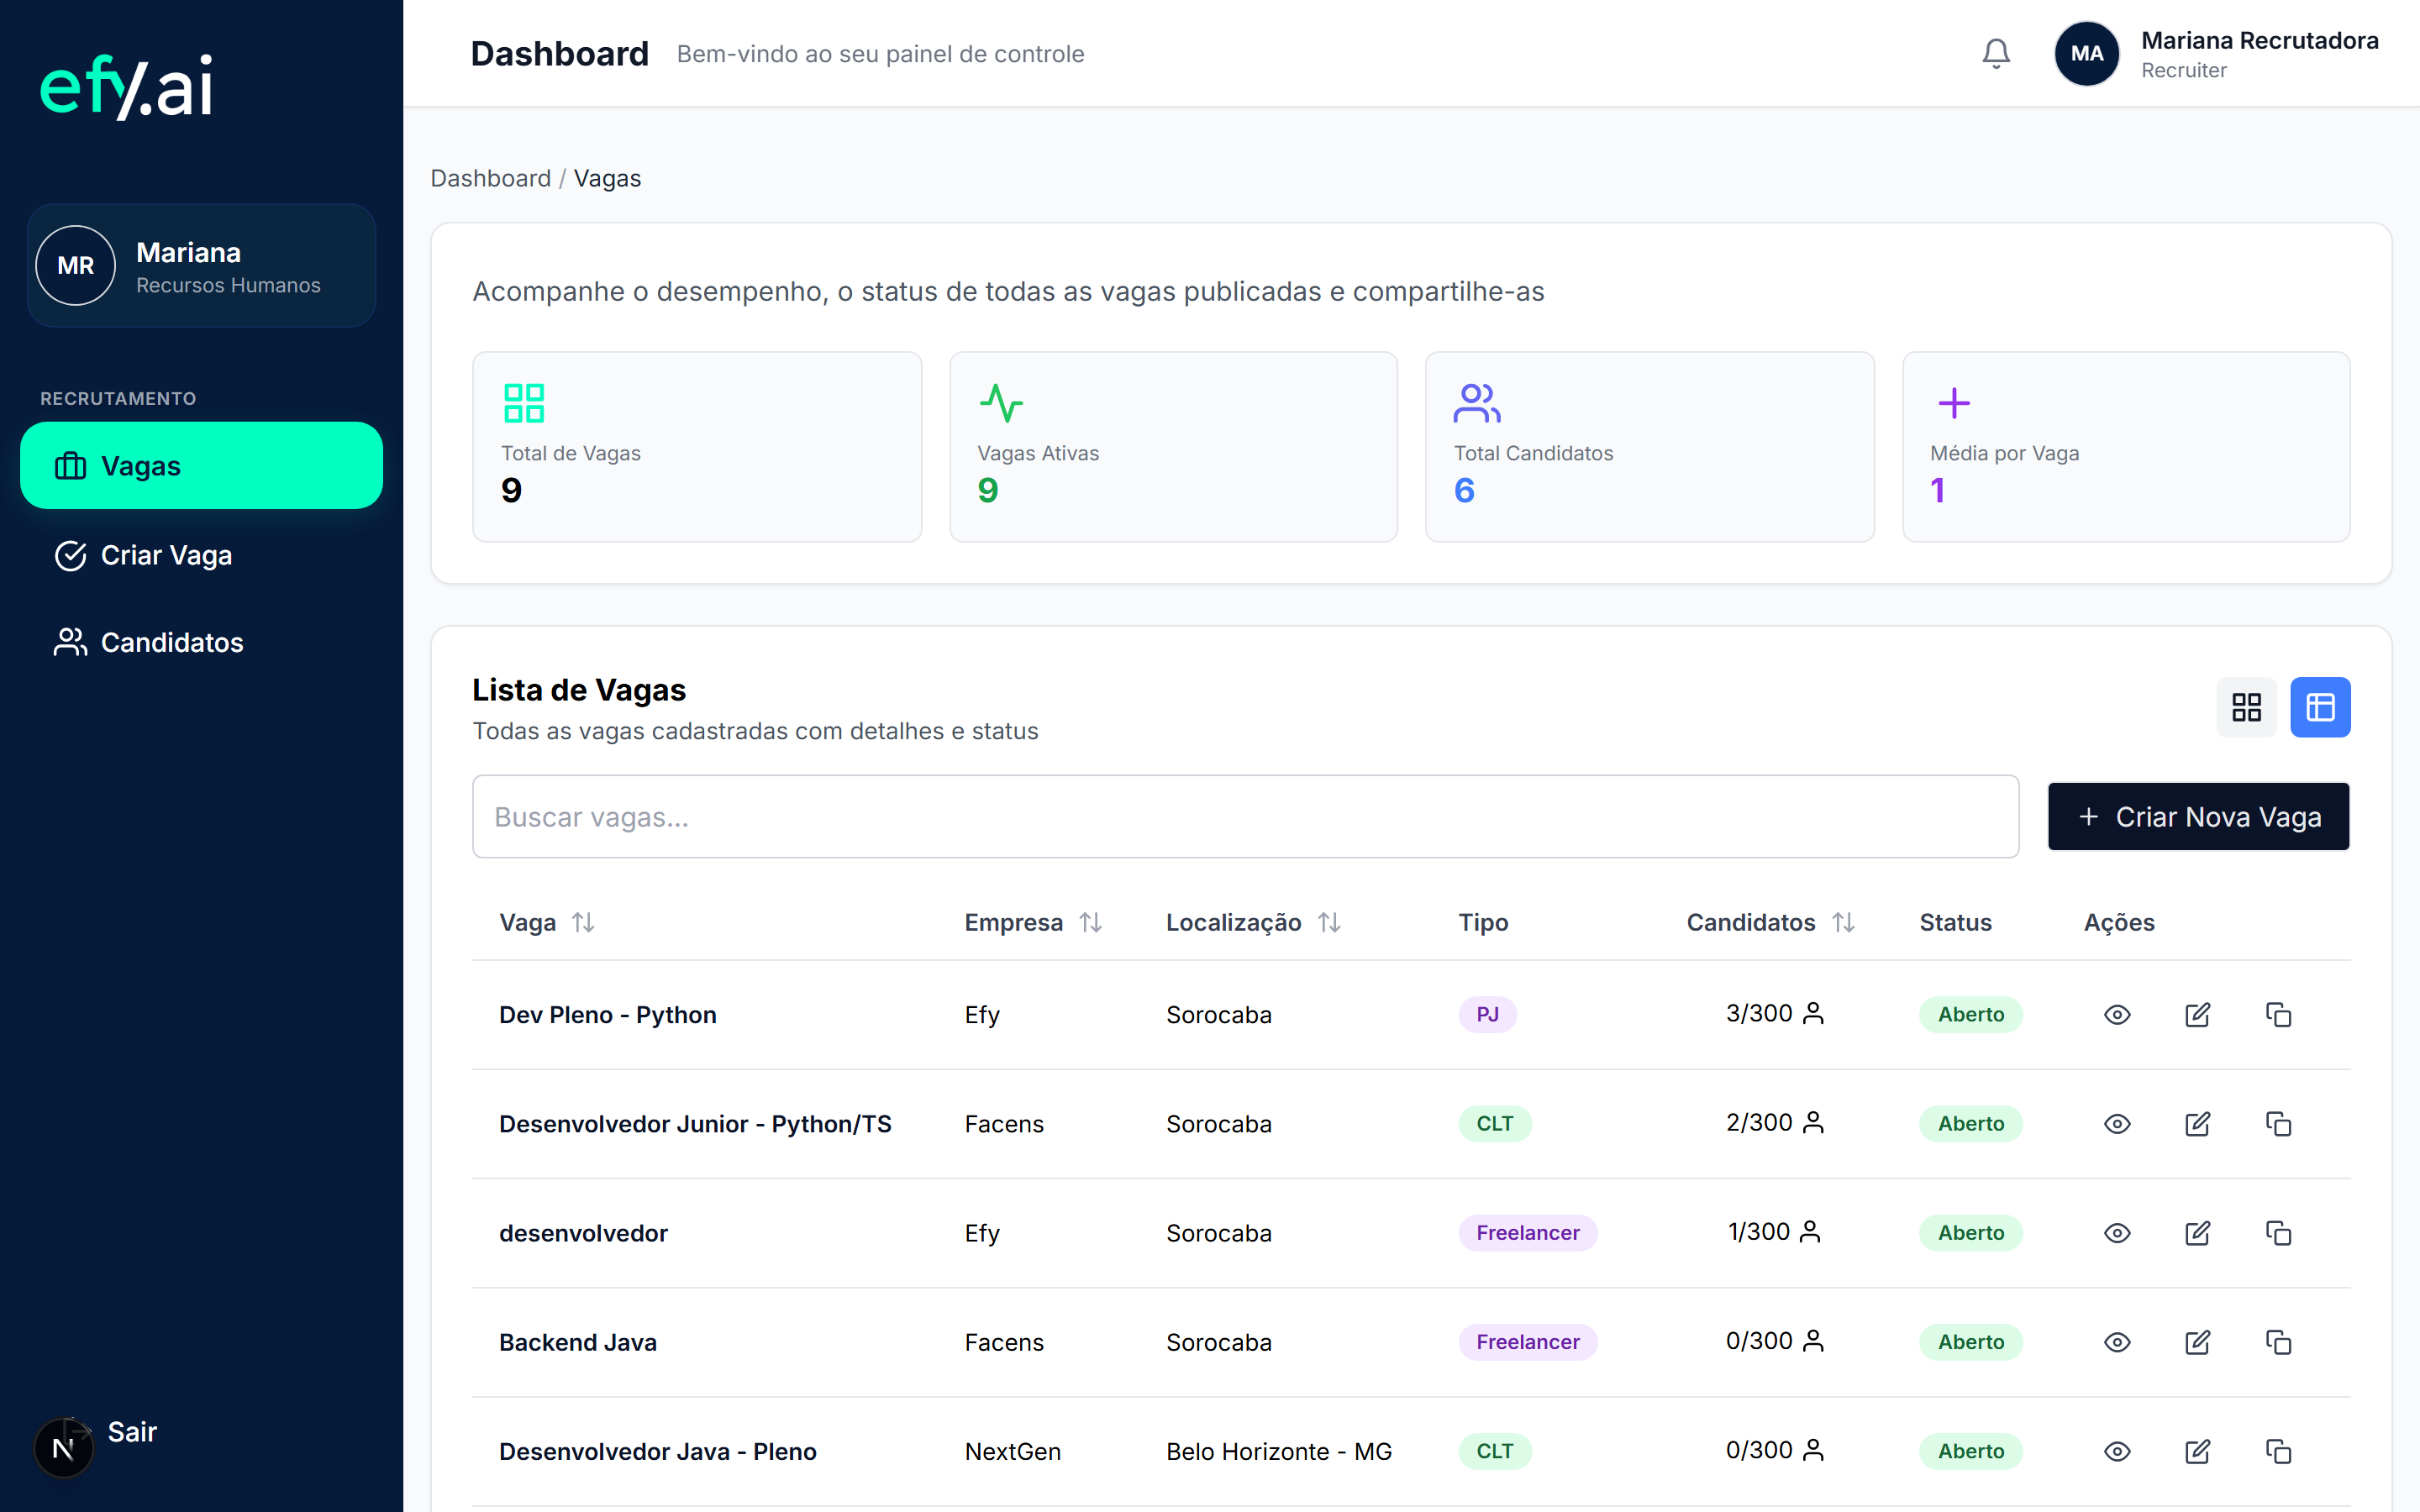Image resolution: width=2420 pixels, height=1512 pixels.
Task: Open Candidatos in the sidebar
Action: 201,642
